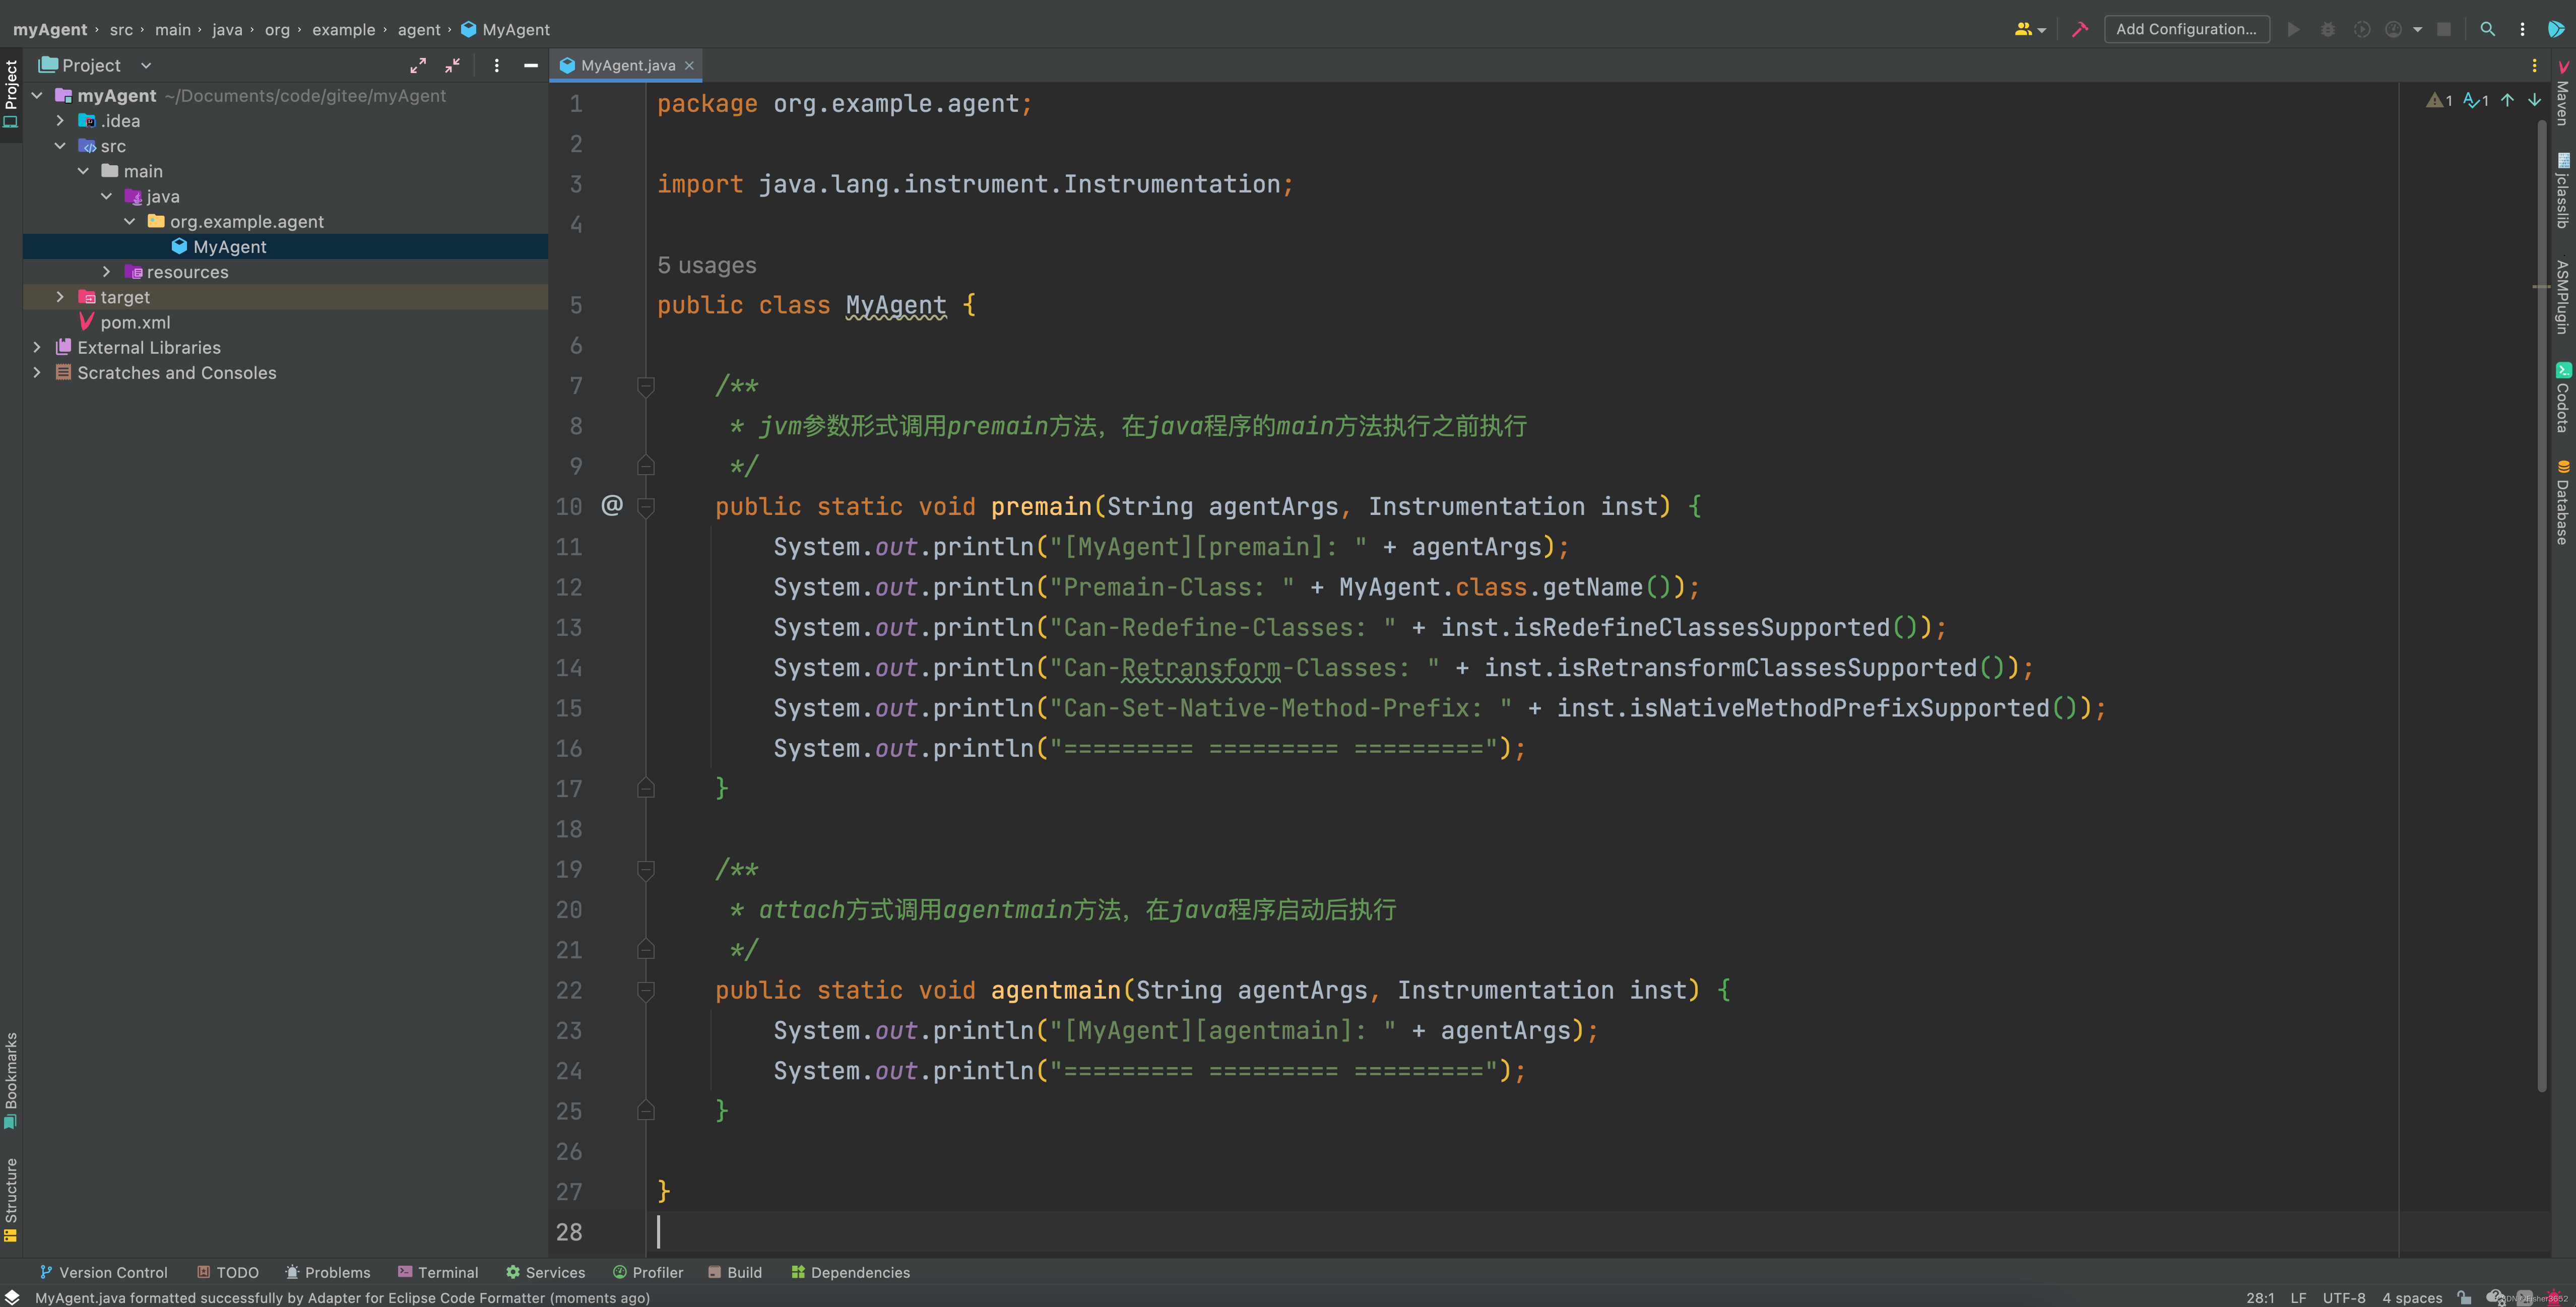
Task: Open the Problems tab
Action: point(328,1272)
